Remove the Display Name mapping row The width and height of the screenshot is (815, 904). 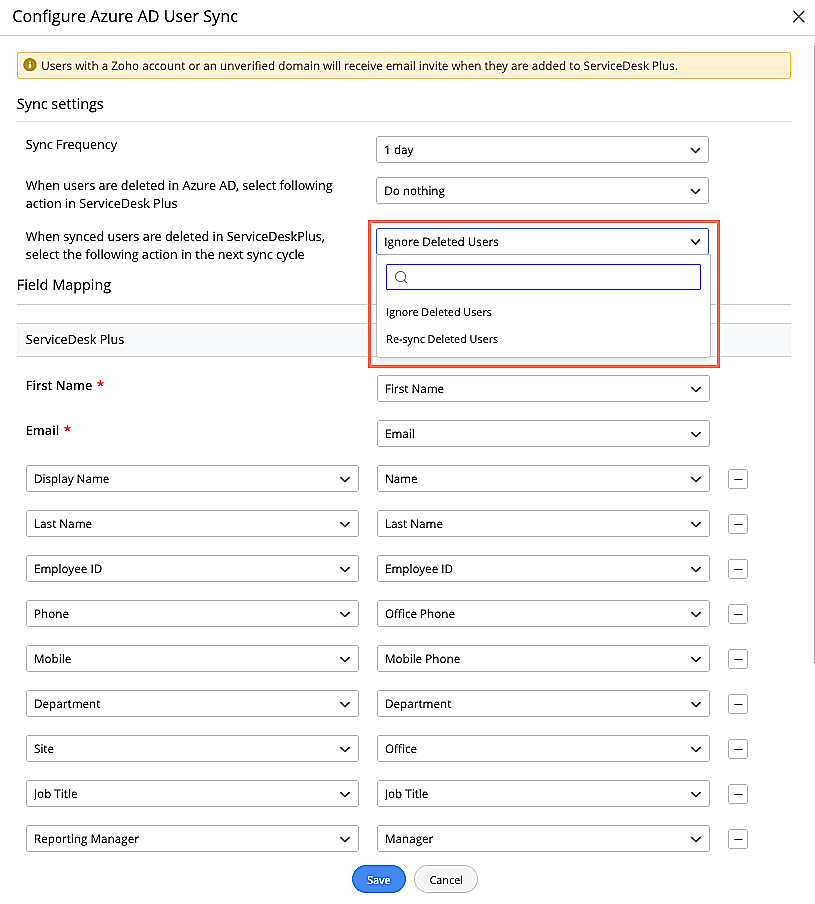pyautogui.click(x=738, y=479)
